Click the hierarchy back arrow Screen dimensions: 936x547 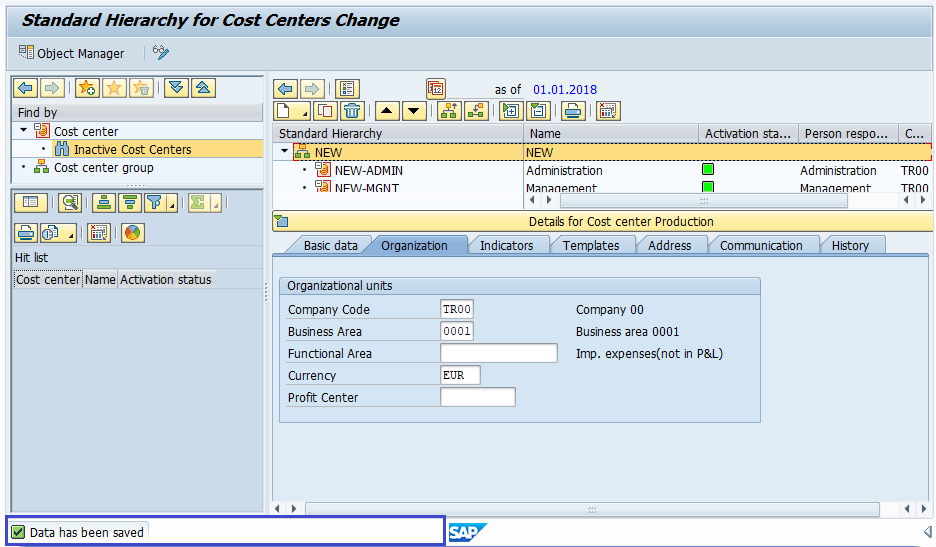(285, 90)
